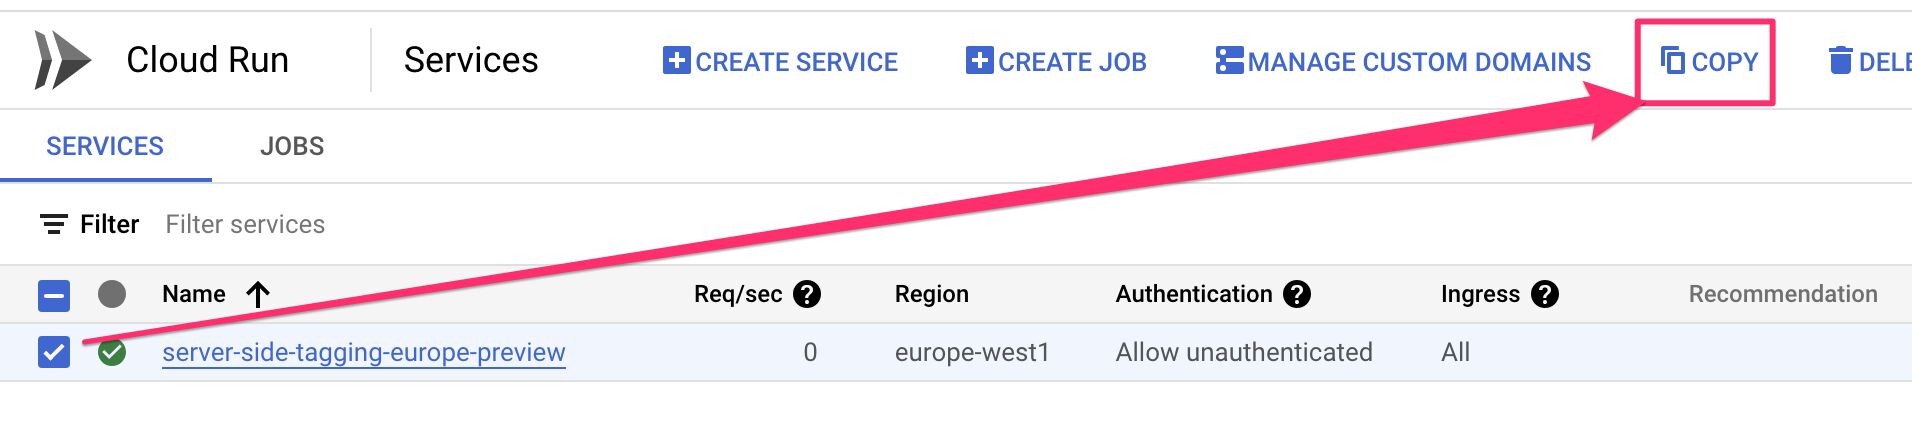Switch to the Jobs tab
The image size is (1912, 422).
(x=292, y=146)
